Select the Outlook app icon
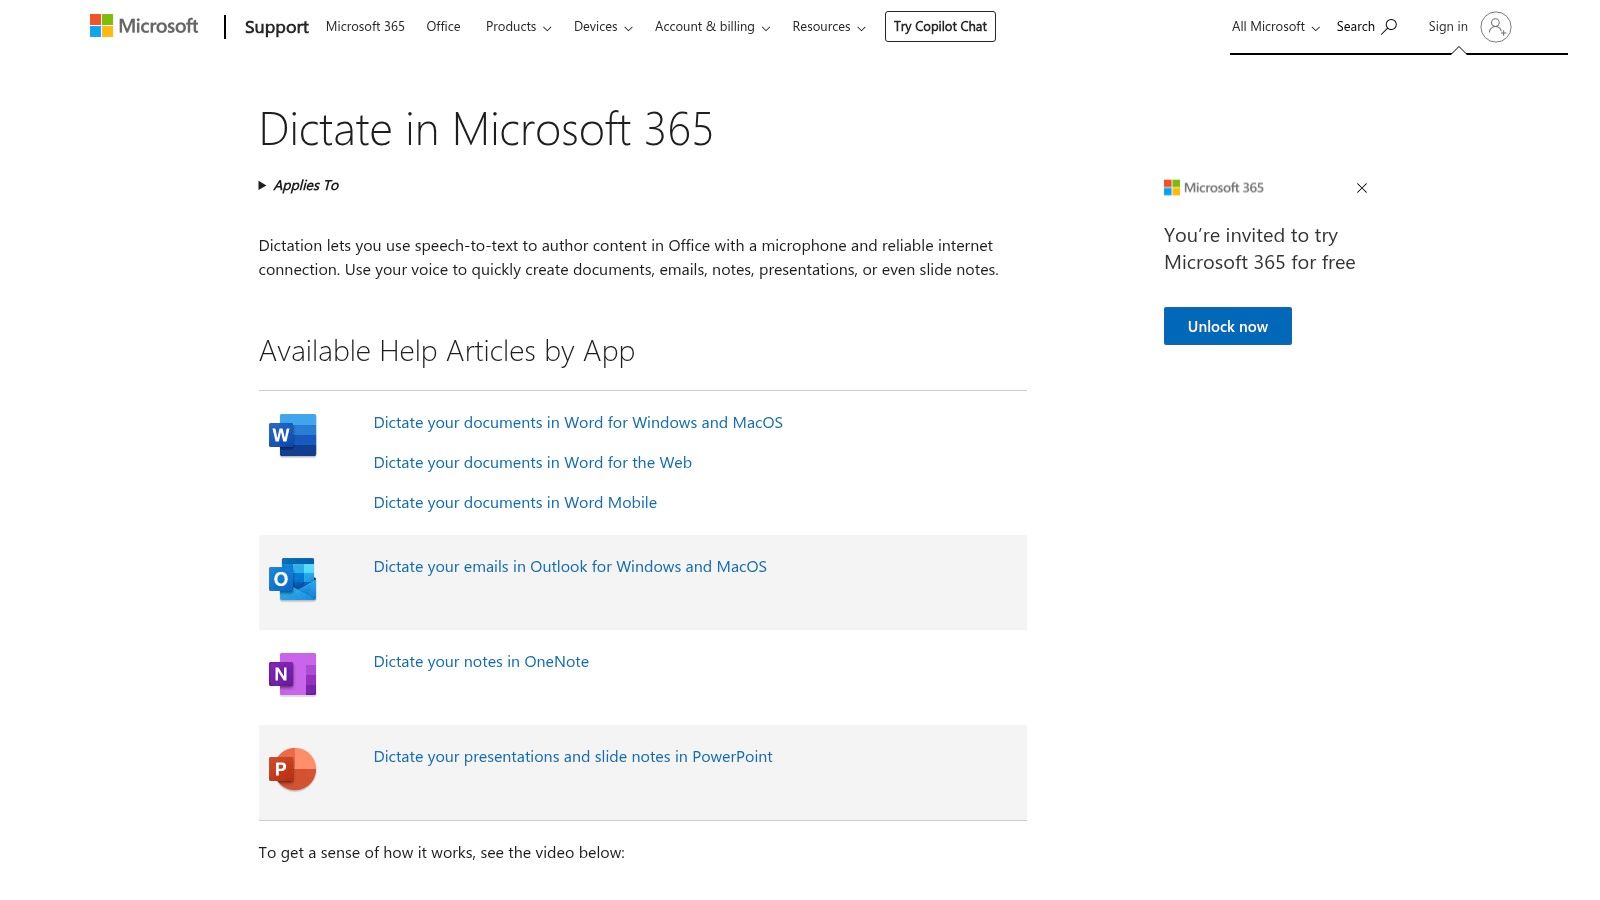Viewport: 1600px width, 900px height. pyautogui.click(x=291, y=578)
